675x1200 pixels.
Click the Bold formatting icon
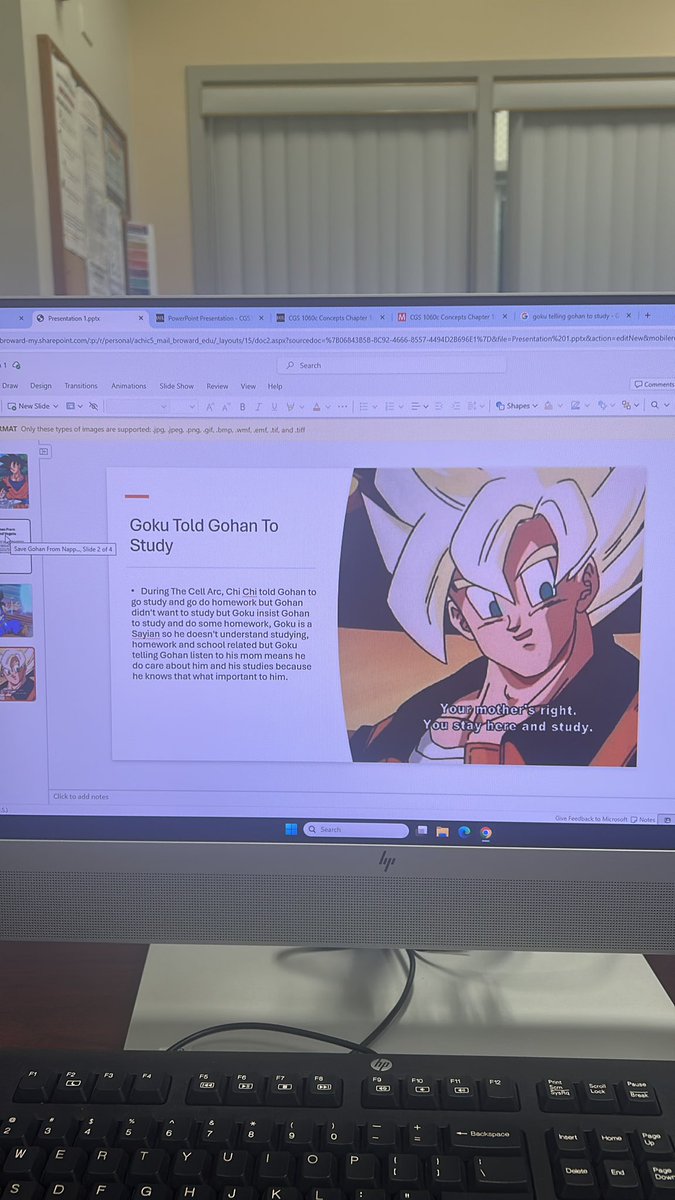(x=242, y=407)
